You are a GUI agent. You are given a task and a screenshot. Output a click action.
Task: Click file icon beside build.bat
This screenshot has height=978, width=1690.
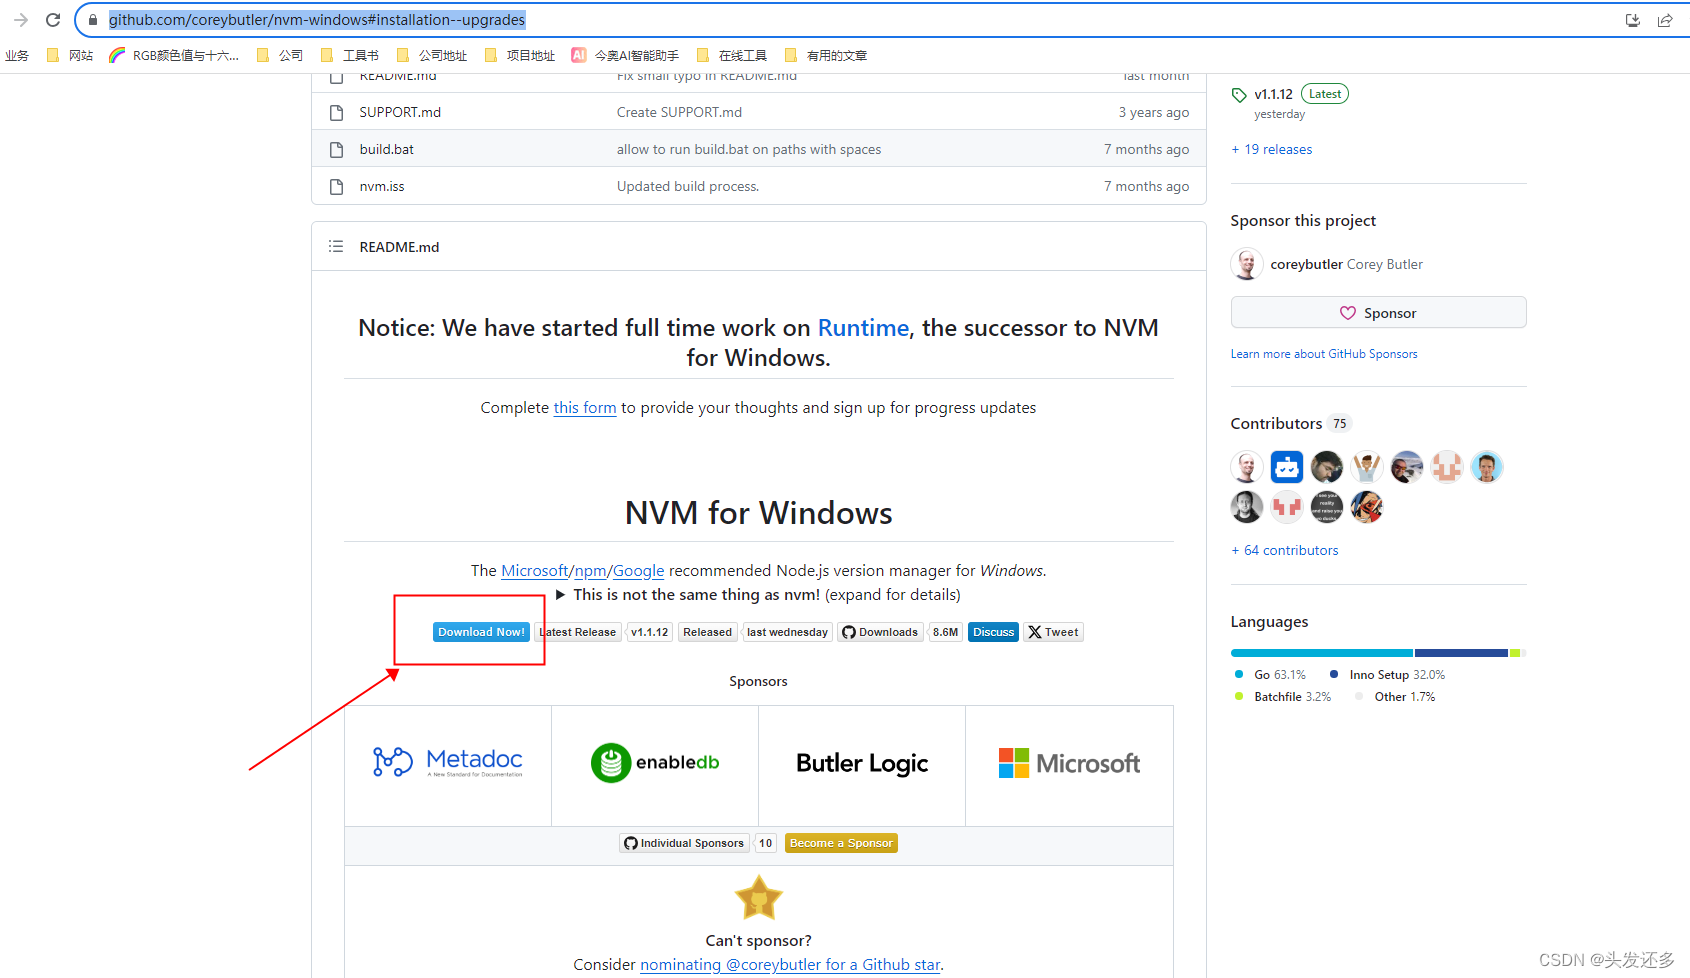[x=337, y=149]
